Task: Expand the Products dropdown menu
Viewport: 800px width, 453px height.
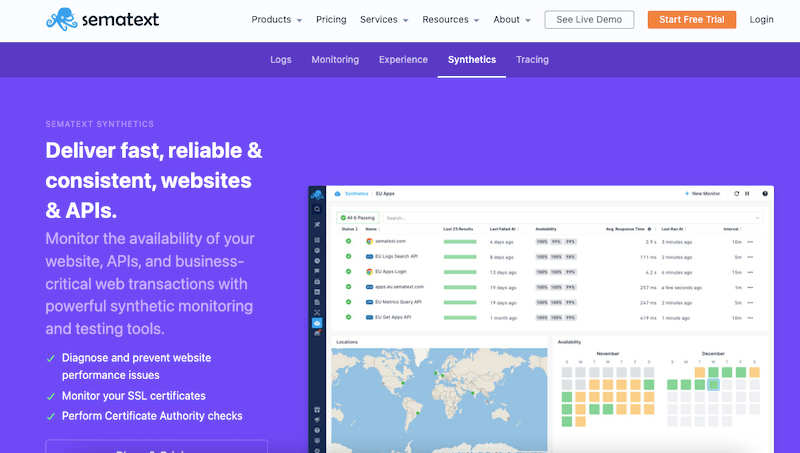Action: [x=277, y=19]
